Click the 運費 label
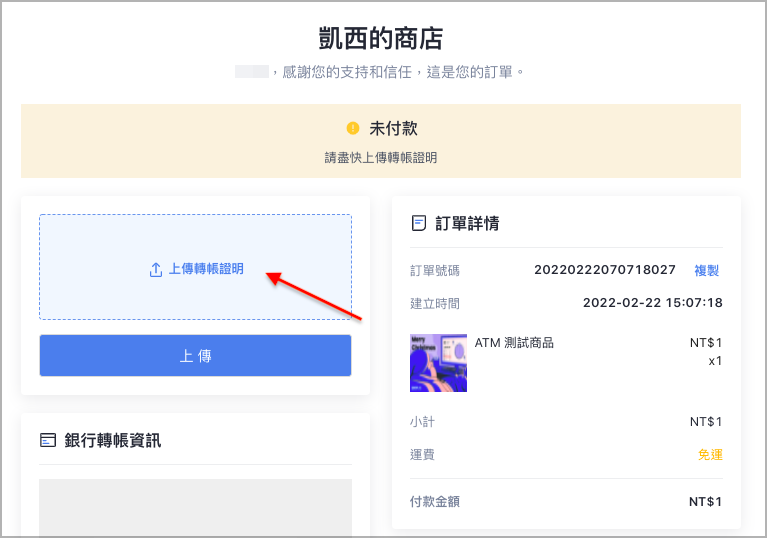 tap(422, 455)
